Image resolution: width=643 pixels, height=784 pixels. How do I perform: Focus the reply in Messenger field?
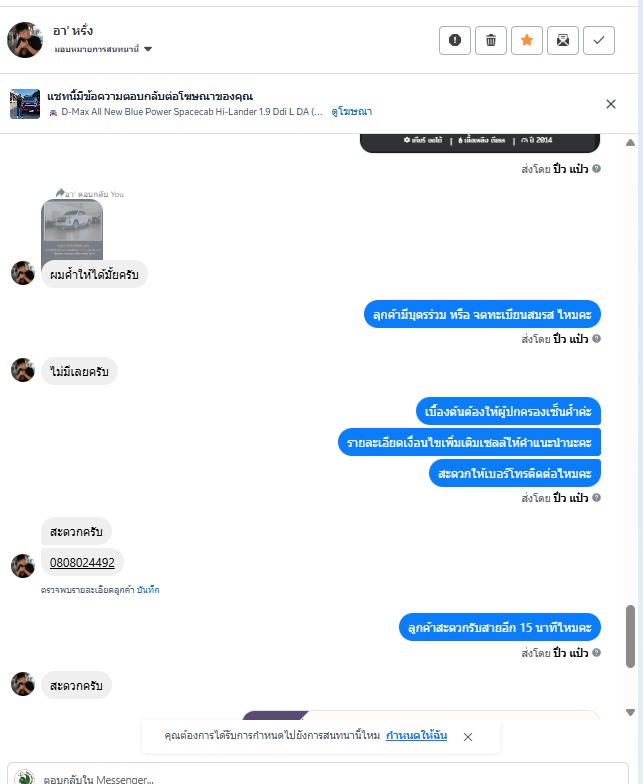pos(318,776)
